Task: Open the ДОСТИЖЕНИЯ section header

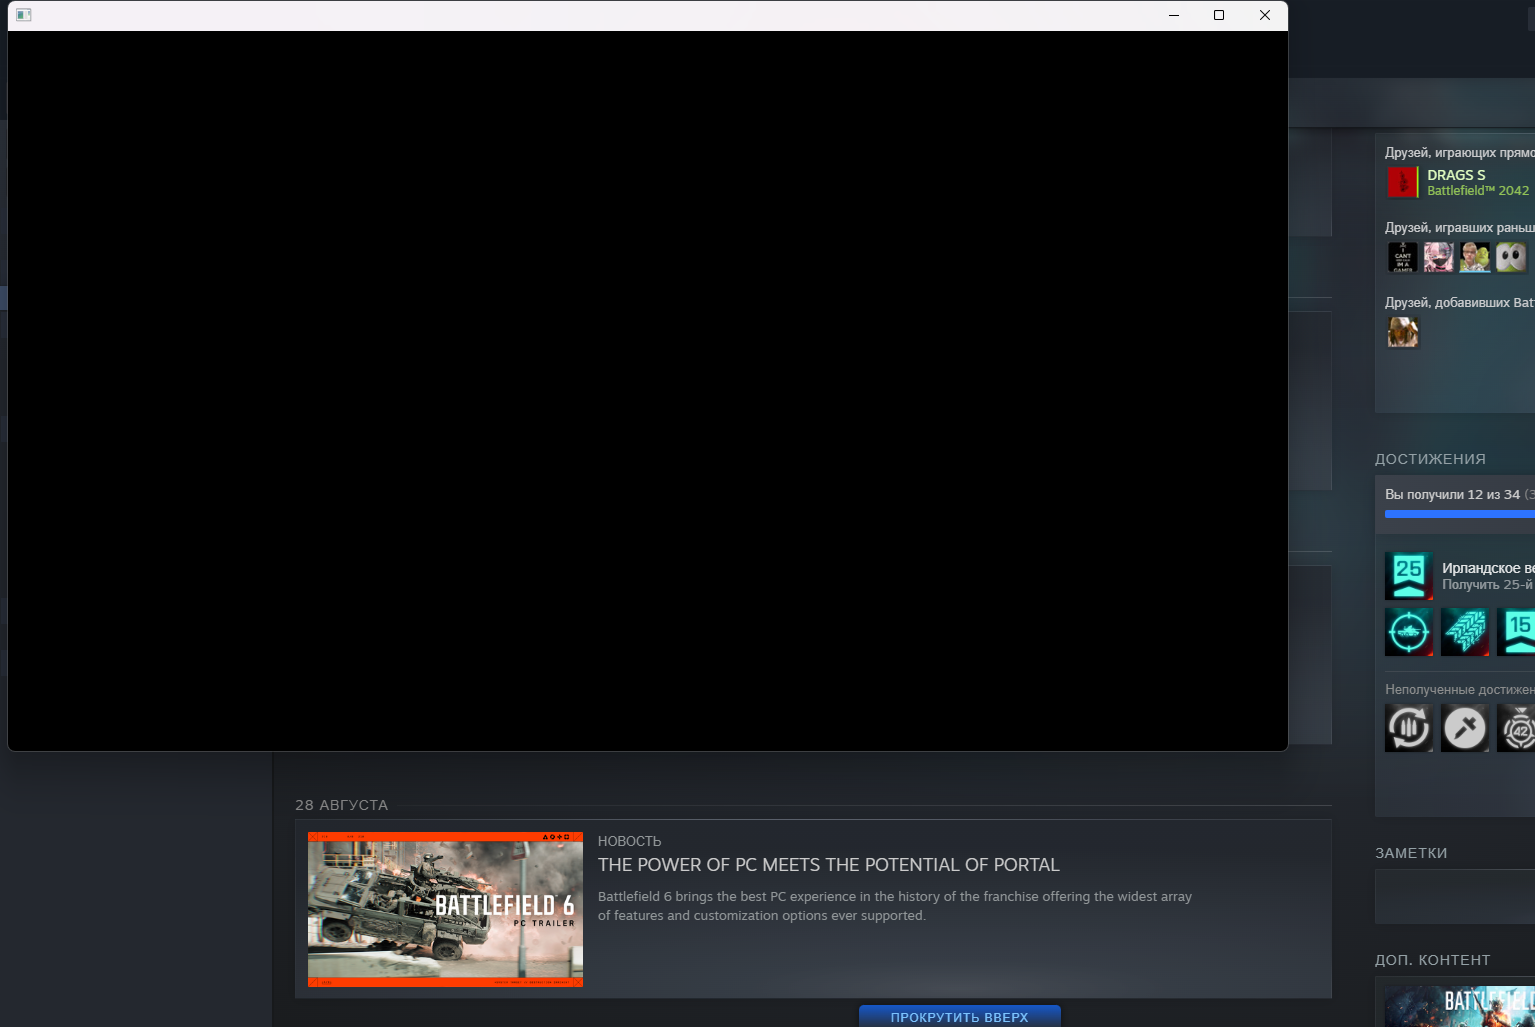Action: click(x=1430, y=459)
